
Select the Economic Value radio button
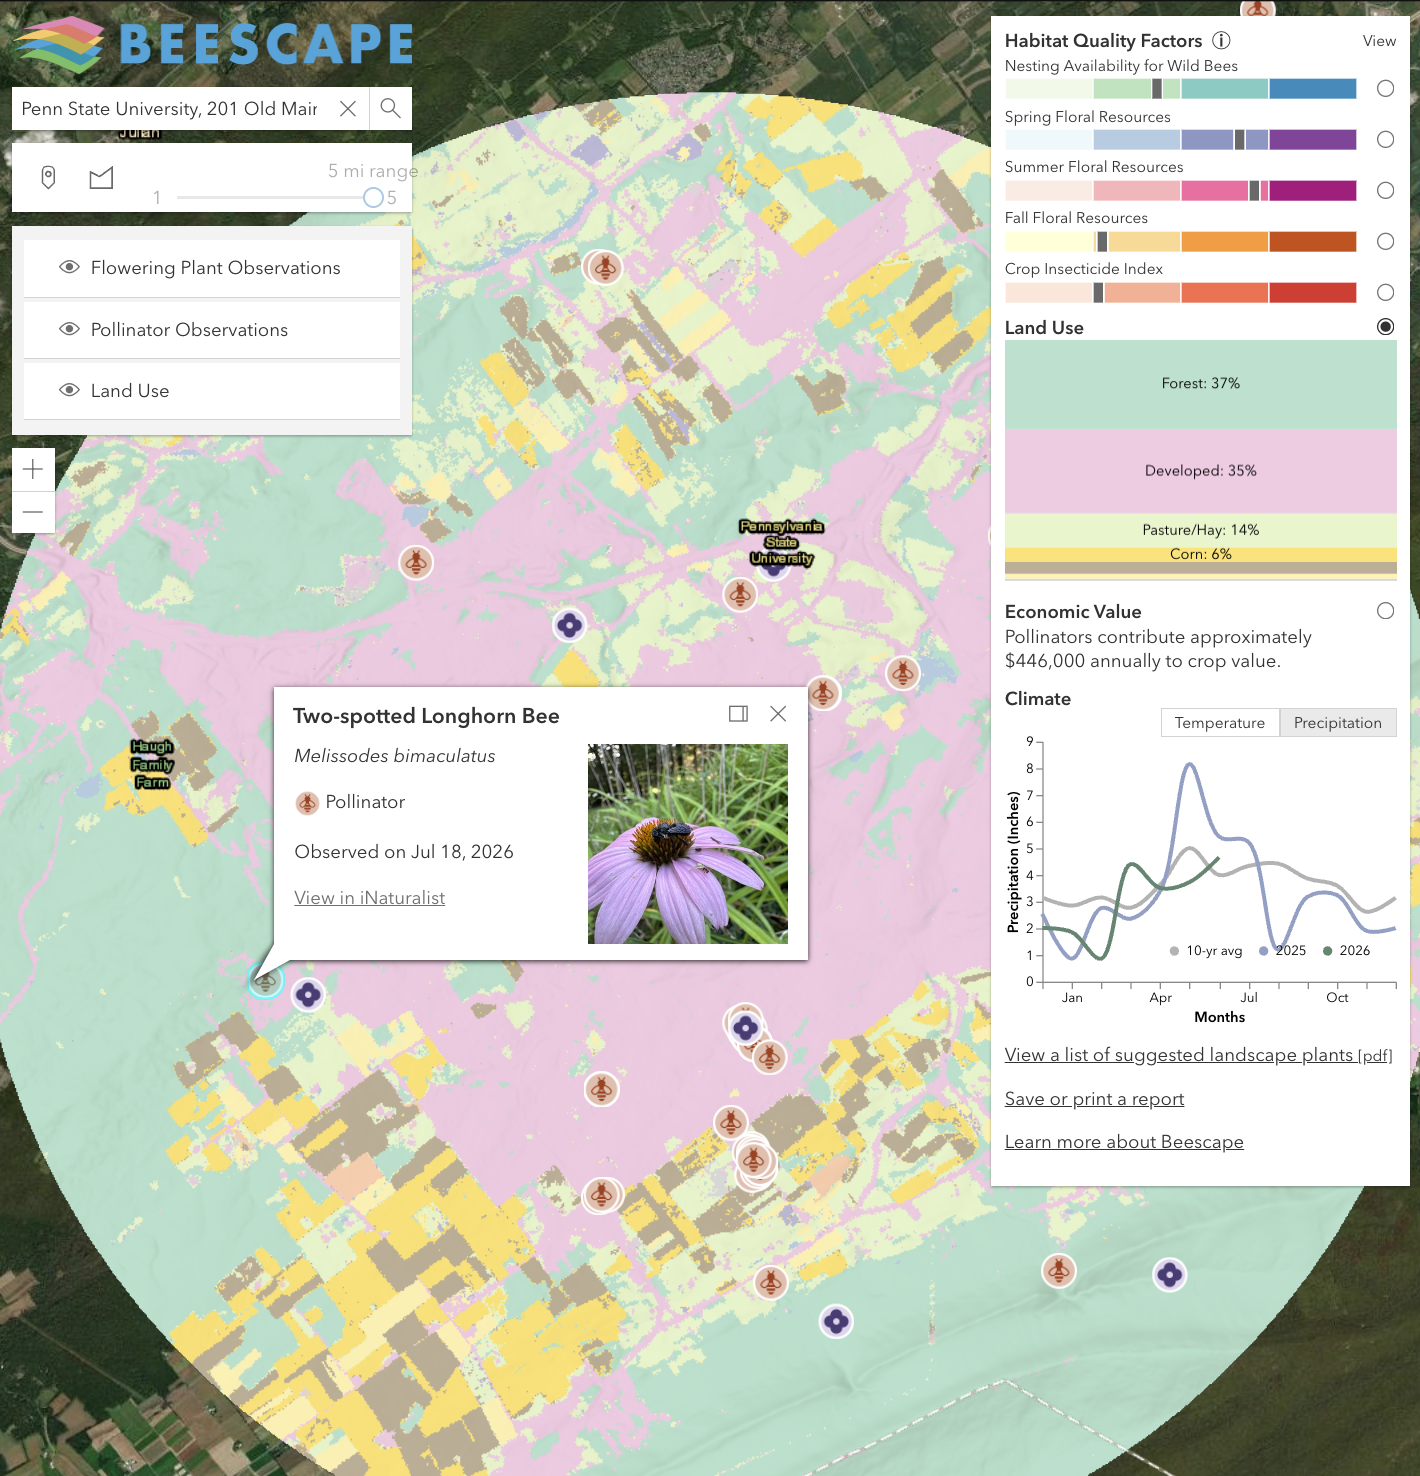point(1385,611)
